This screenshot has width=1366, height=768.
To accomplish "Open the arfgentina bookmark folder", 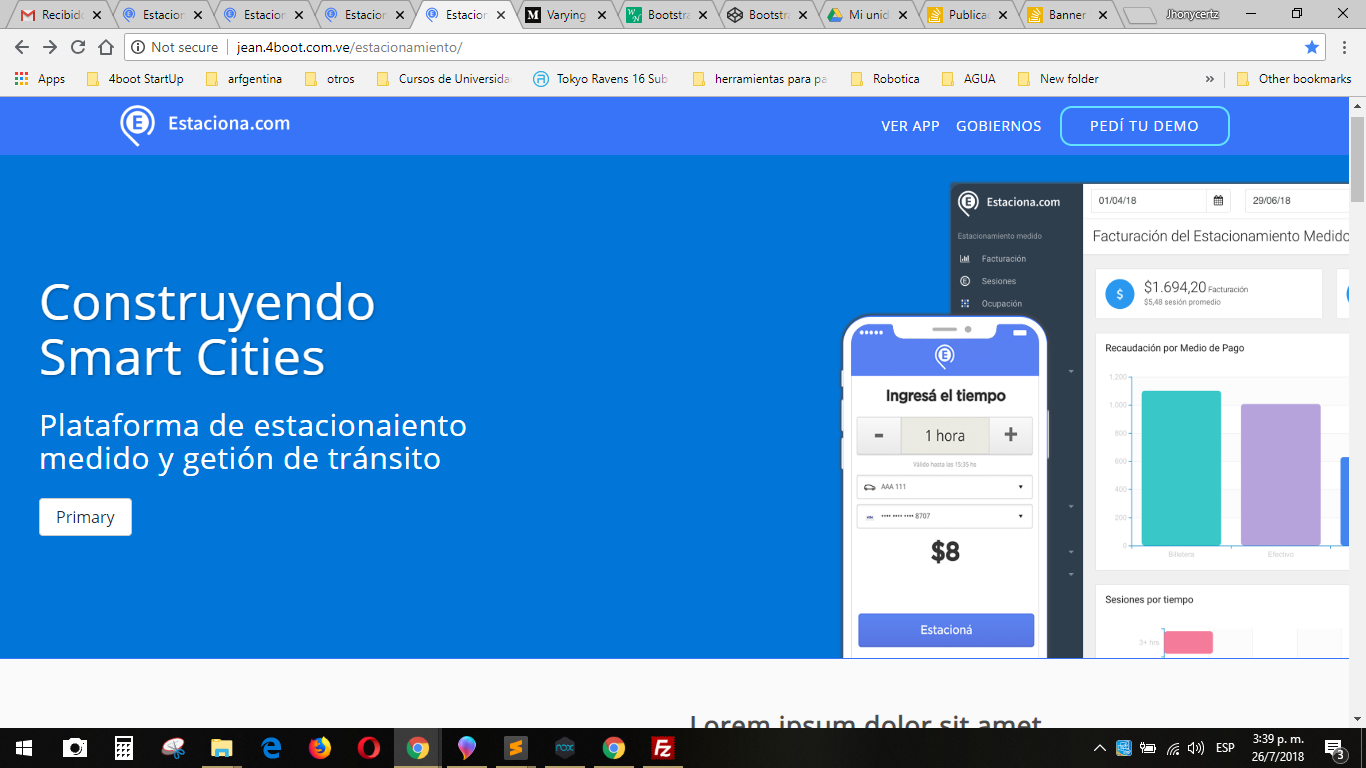I will tap(243, 79).
